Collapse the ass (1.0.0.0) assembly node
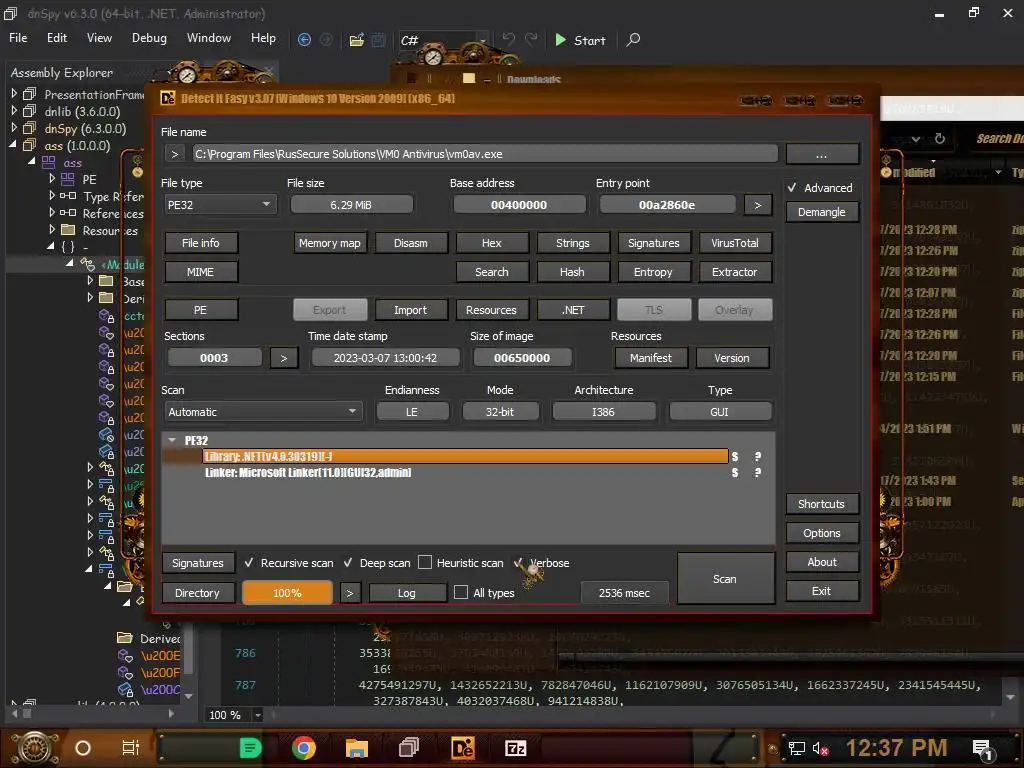The width and height of the screenshot is (1024, 768). click(x=13, y=145)
